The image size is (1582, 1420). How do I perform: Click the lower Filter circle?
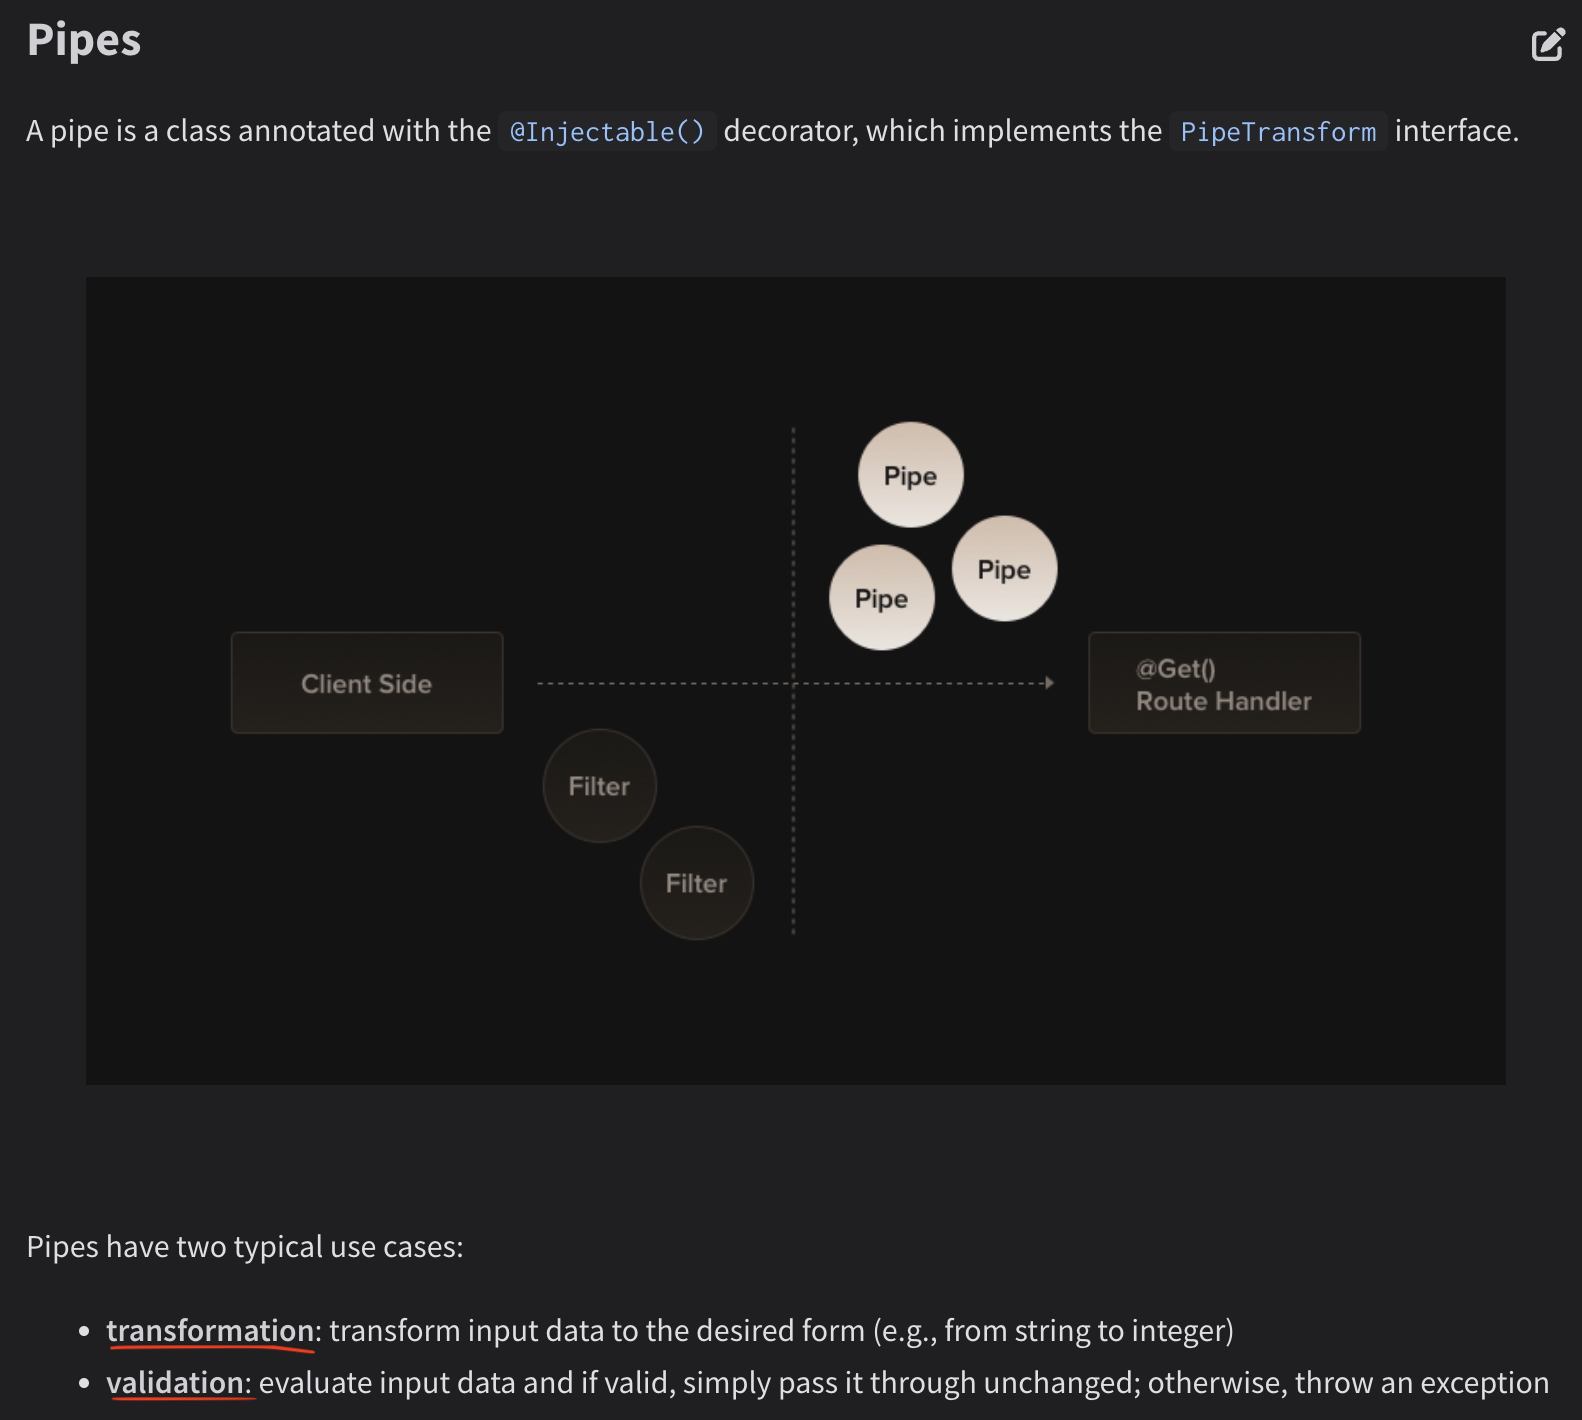[x=696, y=883]
